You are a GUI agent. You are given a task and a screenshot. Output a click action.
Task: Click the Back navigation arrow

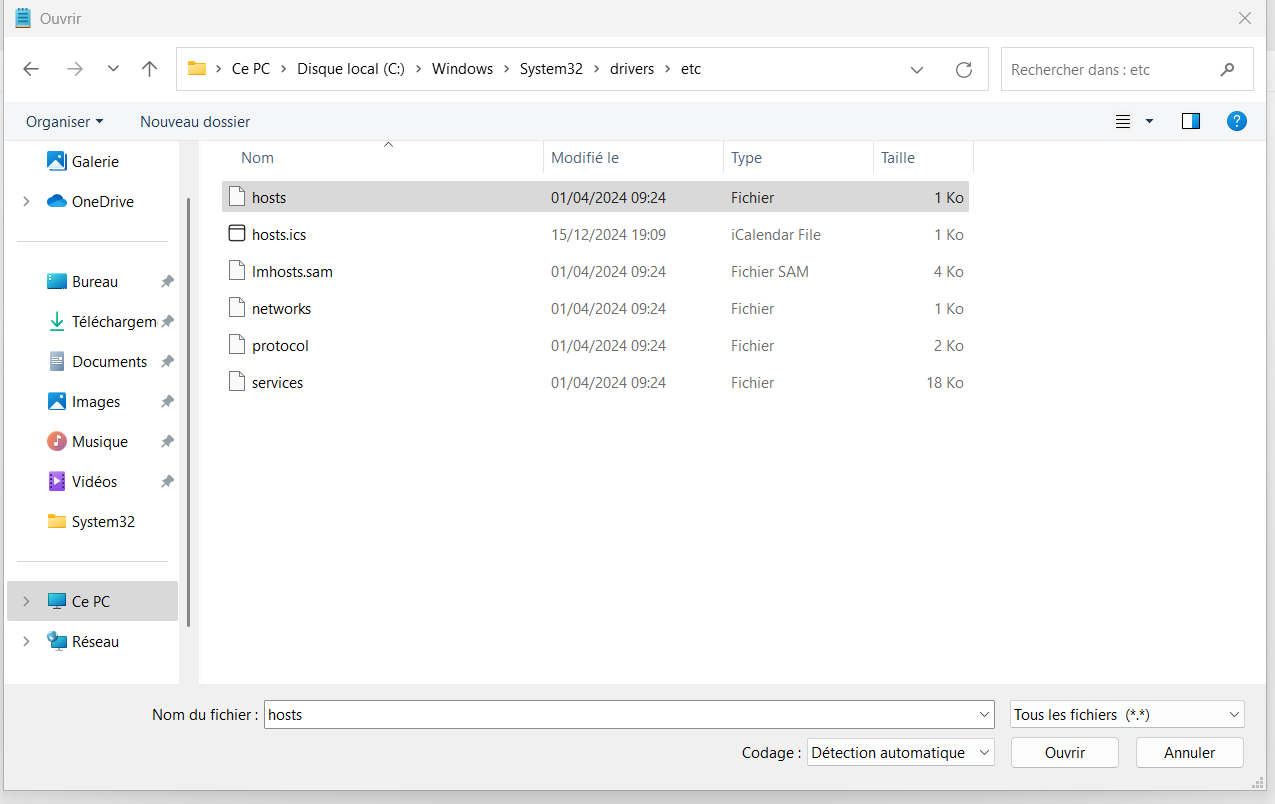pyautogui.click(x=31, y=69)
